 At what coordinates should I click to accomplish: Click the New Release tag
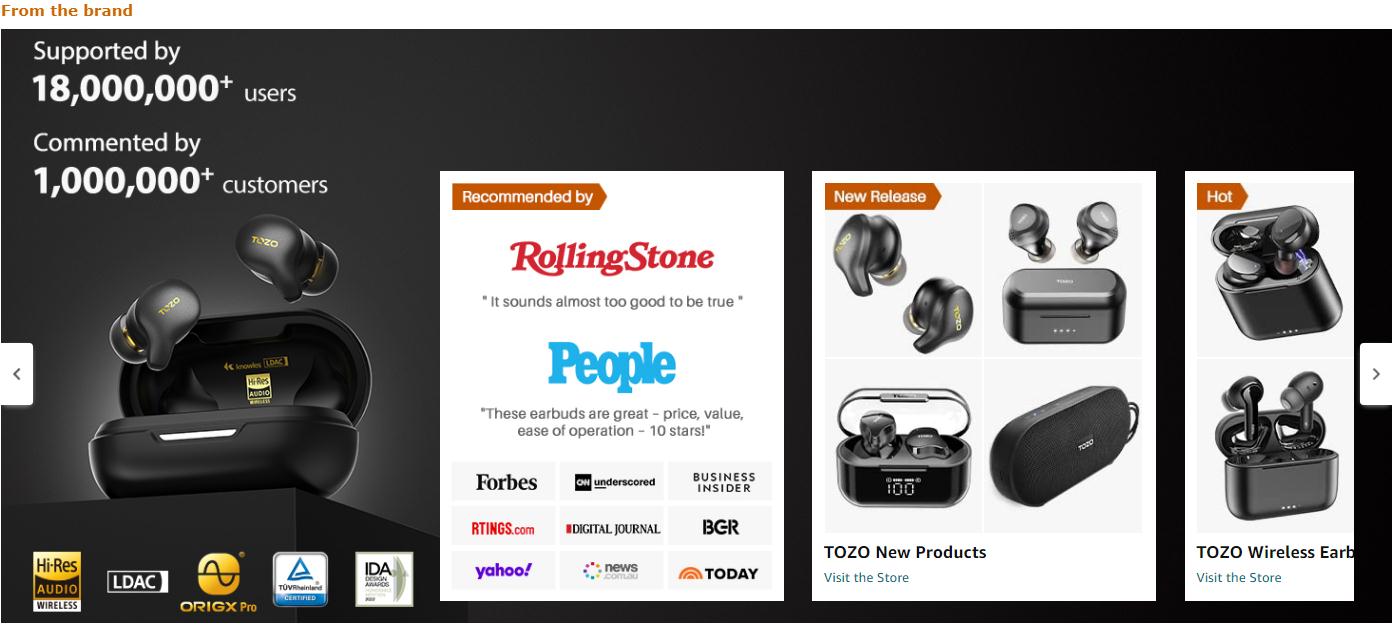click(882, 197)
